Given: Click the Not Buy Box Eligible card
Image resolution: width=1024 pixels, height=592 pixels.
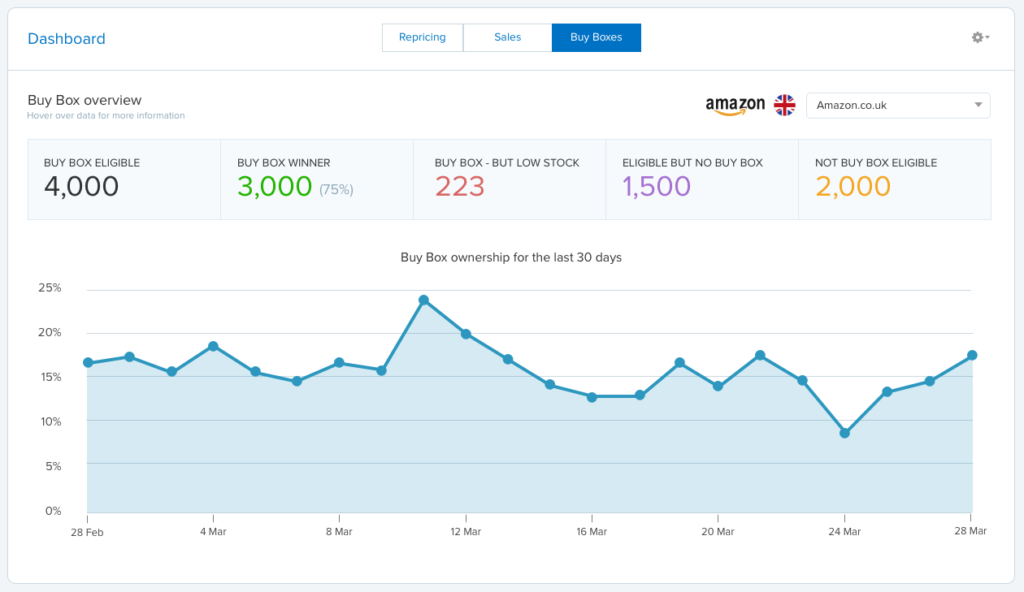Looking at the screenshot, I should click(x=895, y=179).
